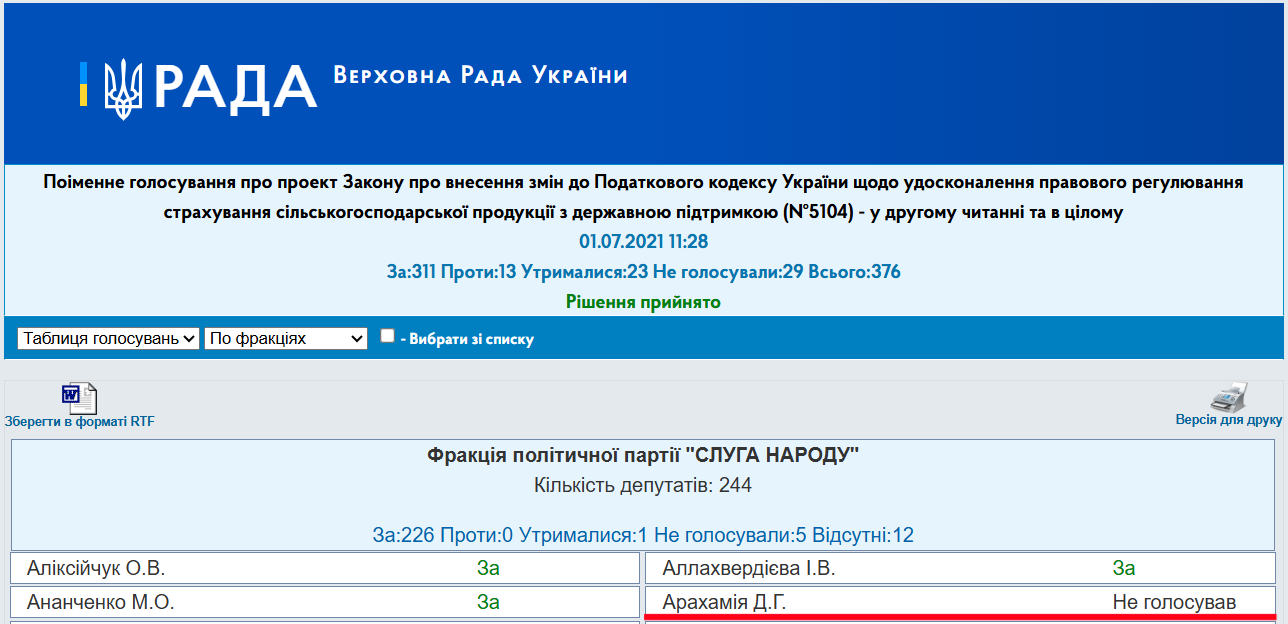
Task: Click the "Рішення прийнято" status text
Action: pos(644,301)
